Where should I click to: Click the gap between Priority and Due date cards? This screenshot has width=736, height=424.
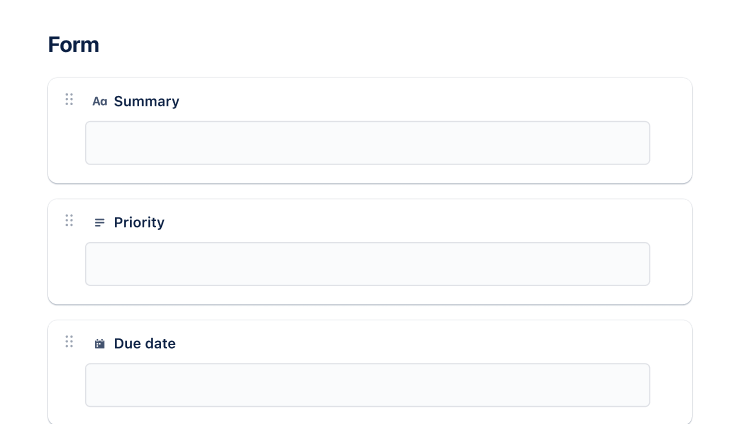click(x=369, y=312)
